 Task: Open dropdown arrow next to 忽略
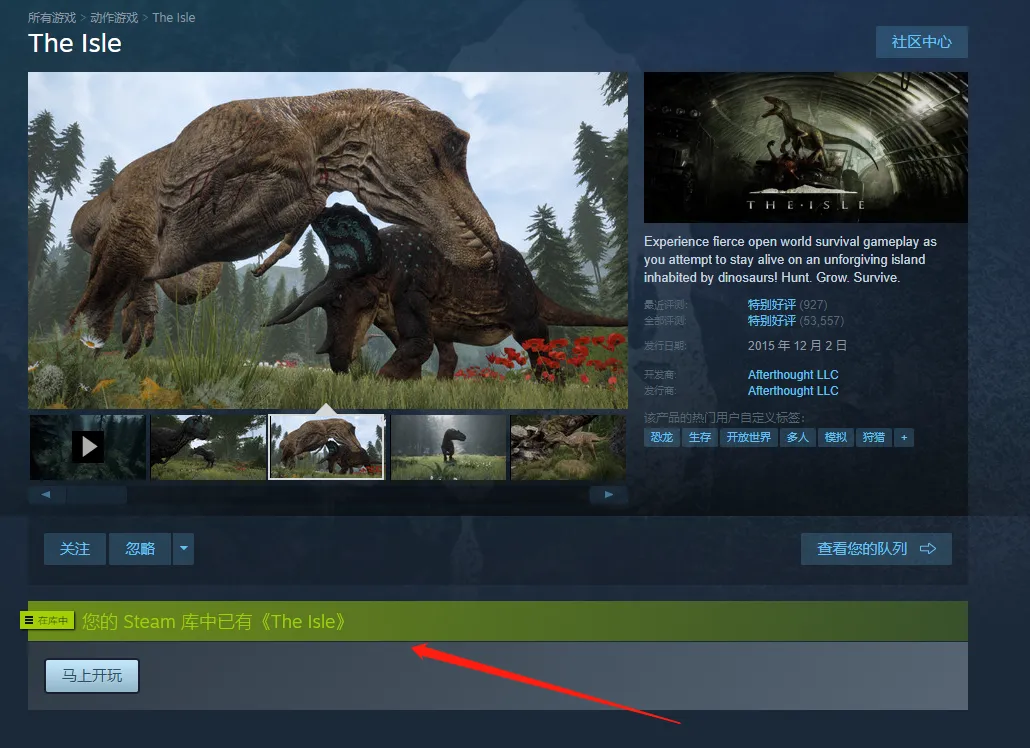tap(183, 549)
